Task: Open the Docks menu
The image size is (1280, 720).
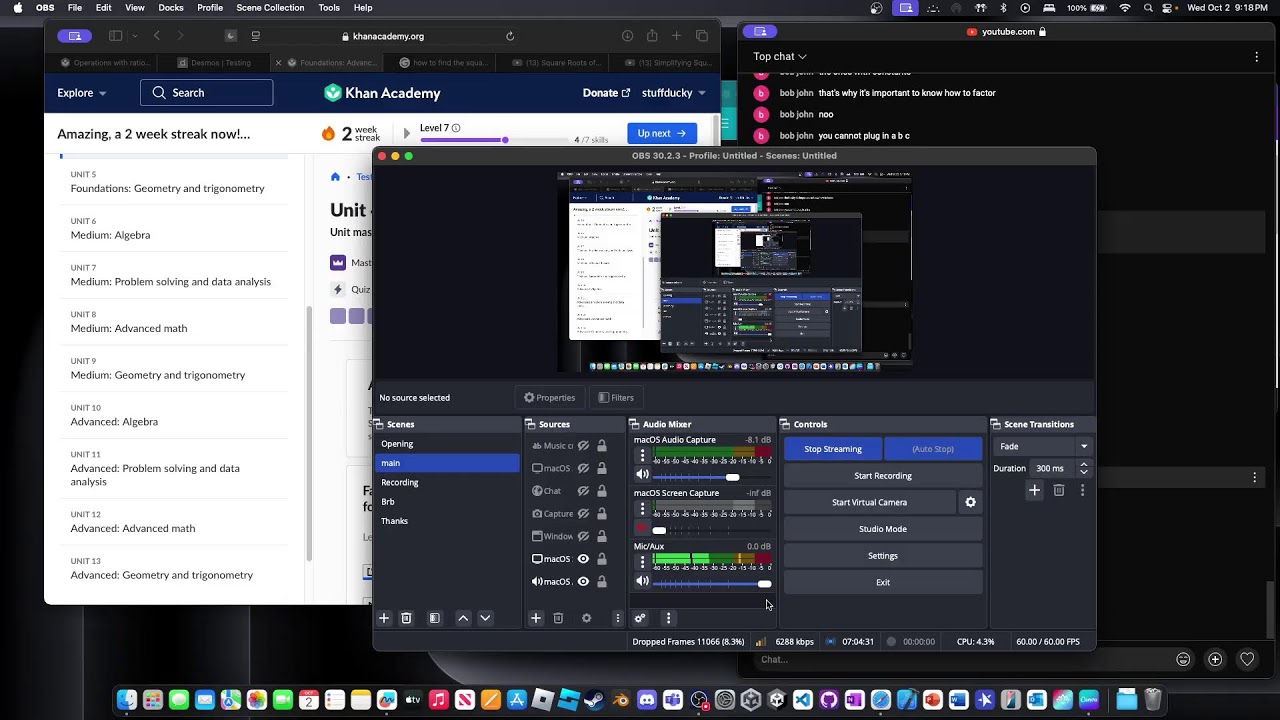Action: click(171, 8)
